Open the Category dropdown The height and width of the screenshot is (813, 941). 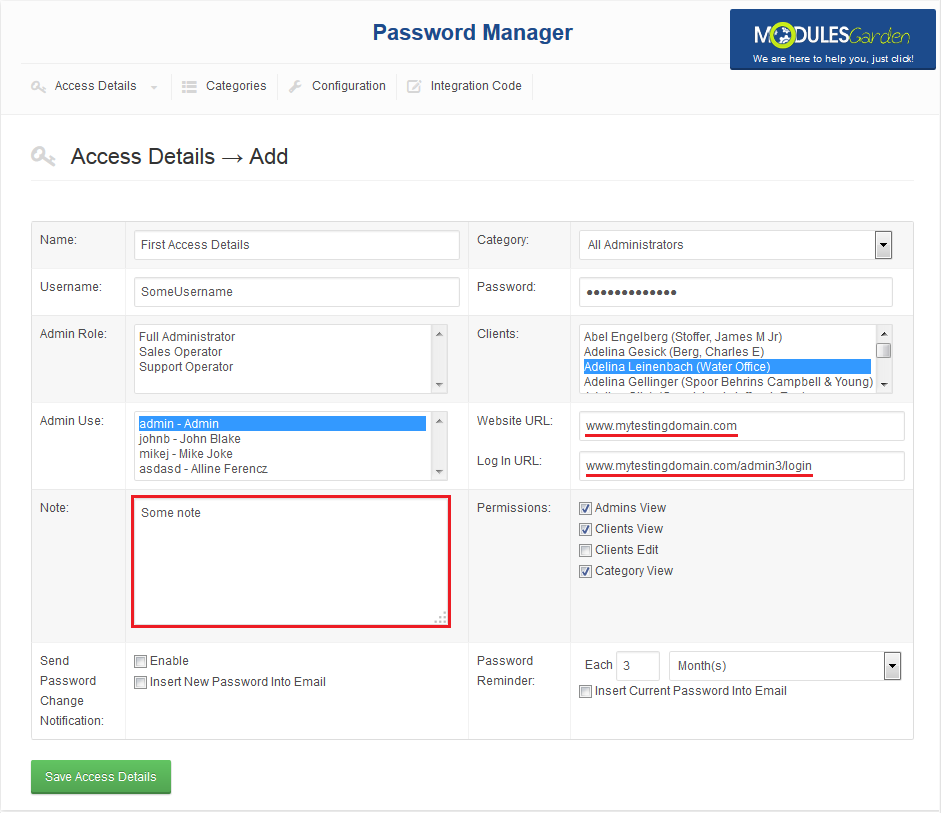tap(883, 245)
